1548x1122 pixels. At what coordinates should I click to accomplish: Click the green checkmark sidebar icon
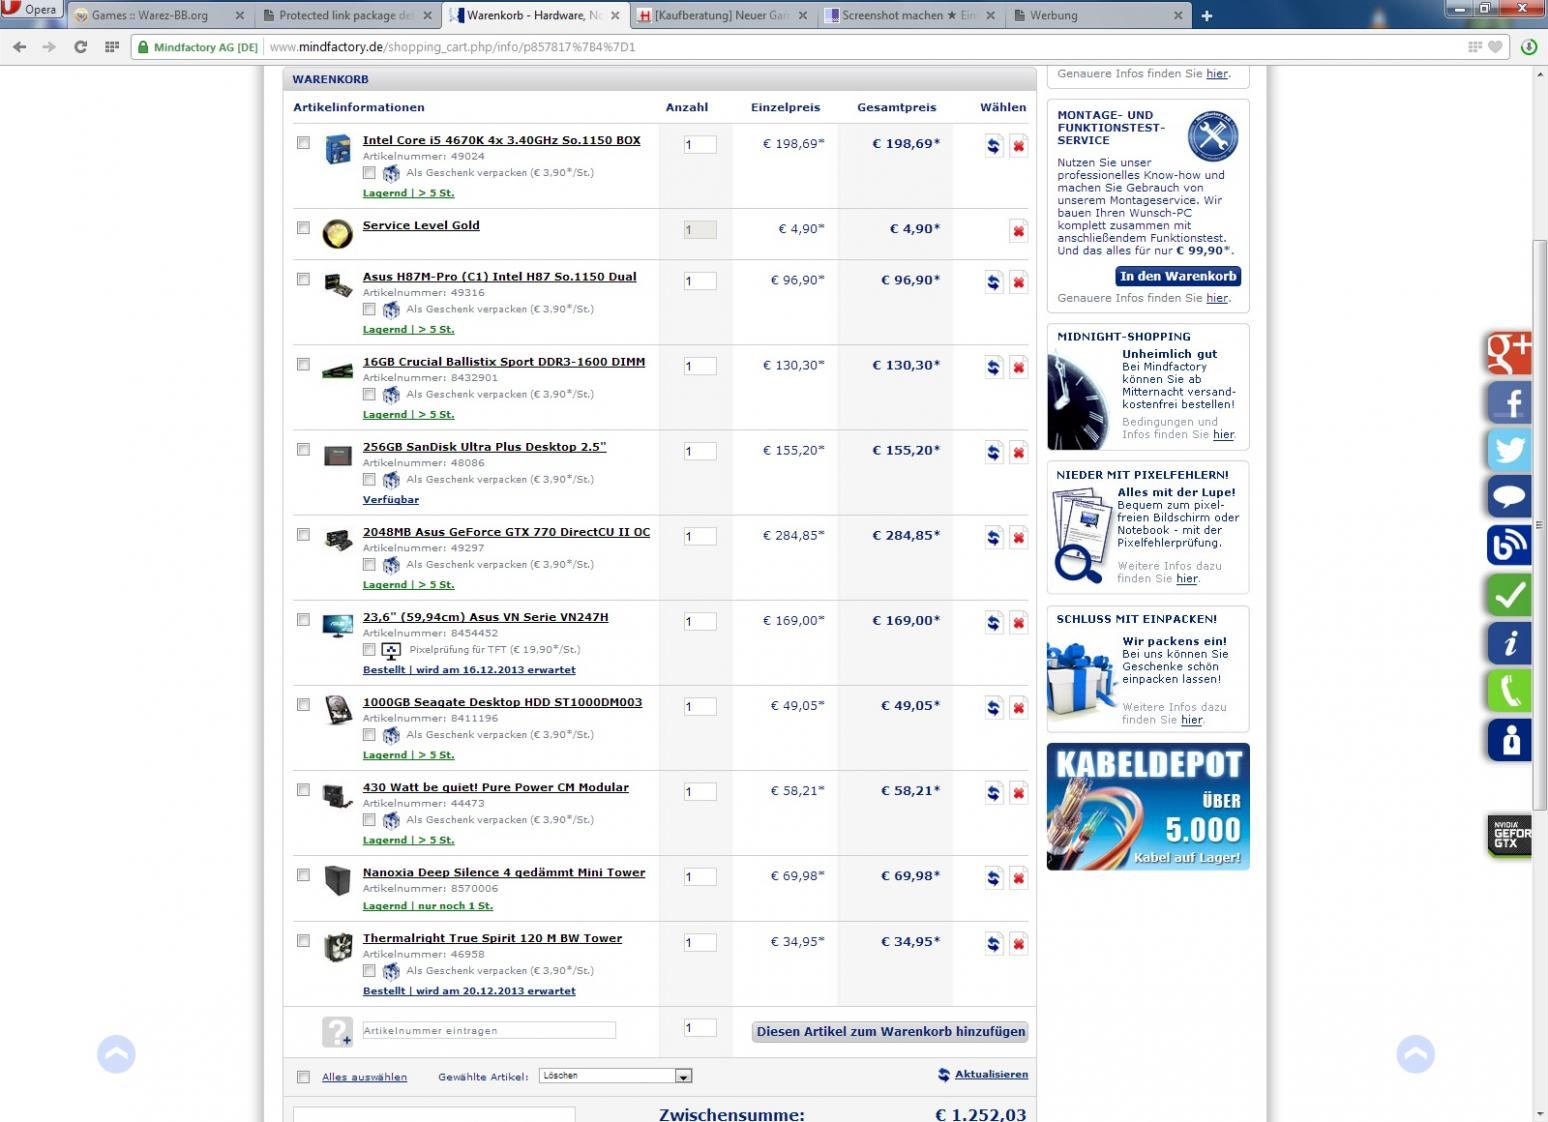(x=1509, y=594)
